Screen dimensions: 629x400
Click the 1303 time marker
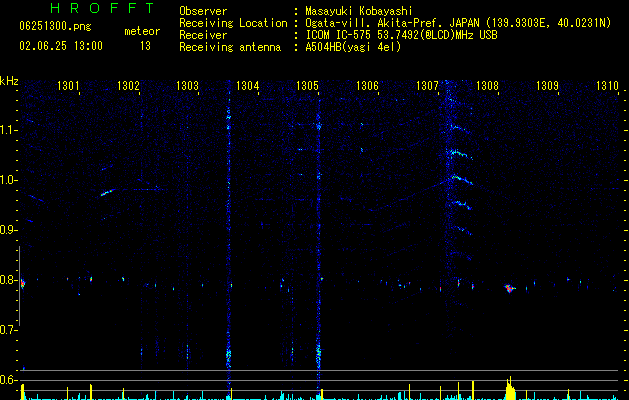[x=187, y=85]
